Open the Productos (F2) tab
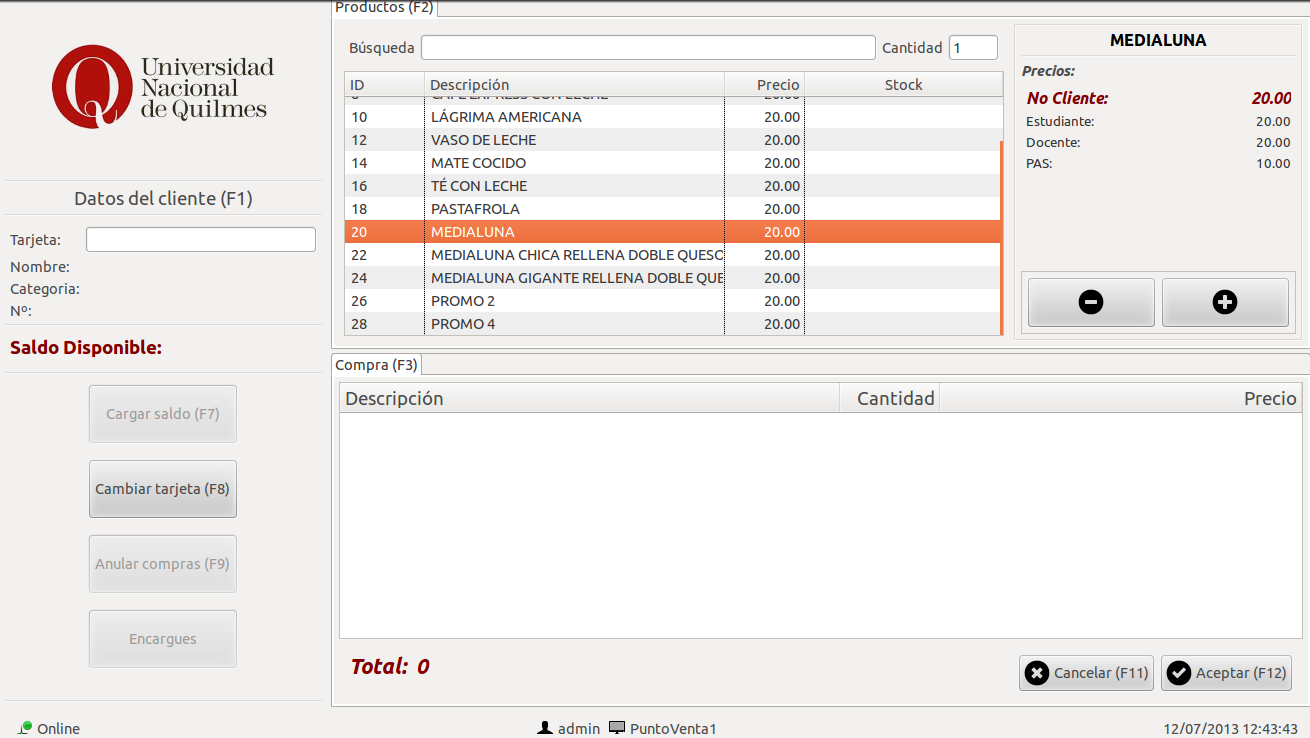 coord(384,8)
